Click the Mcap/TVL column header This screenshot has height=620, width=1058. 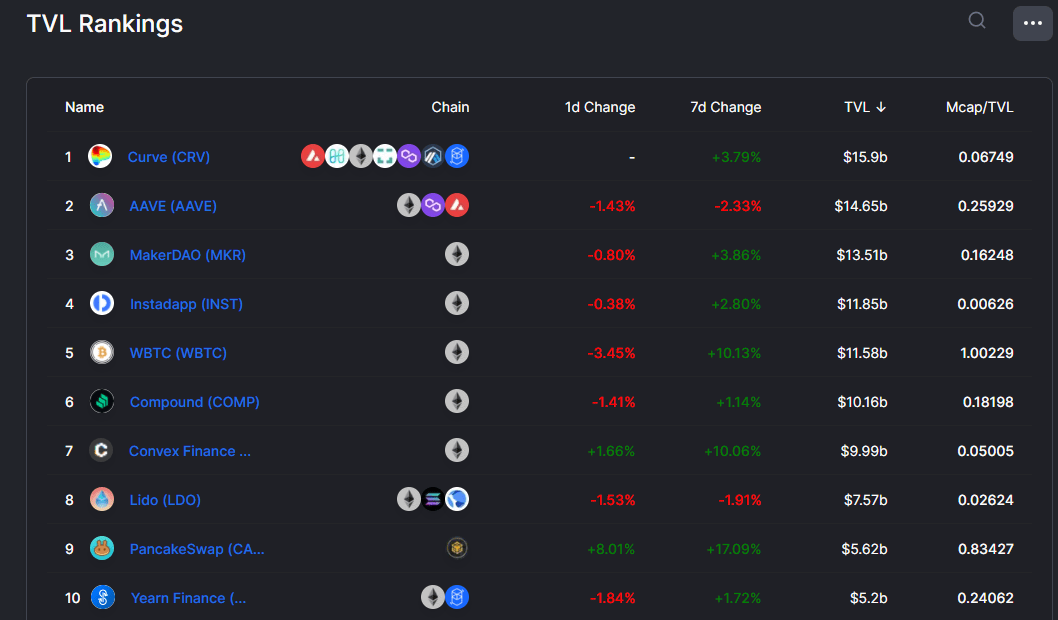[979, 107]
